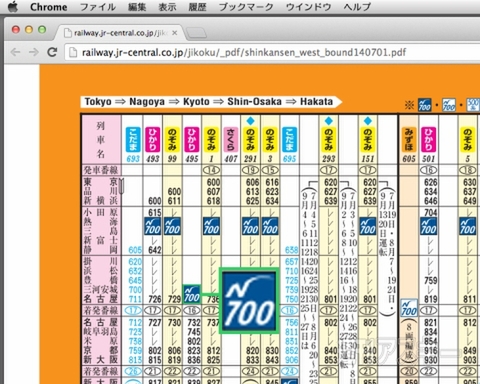Open the Apple menu
This screenshot has width=480, height=384.
coord(12,7)
